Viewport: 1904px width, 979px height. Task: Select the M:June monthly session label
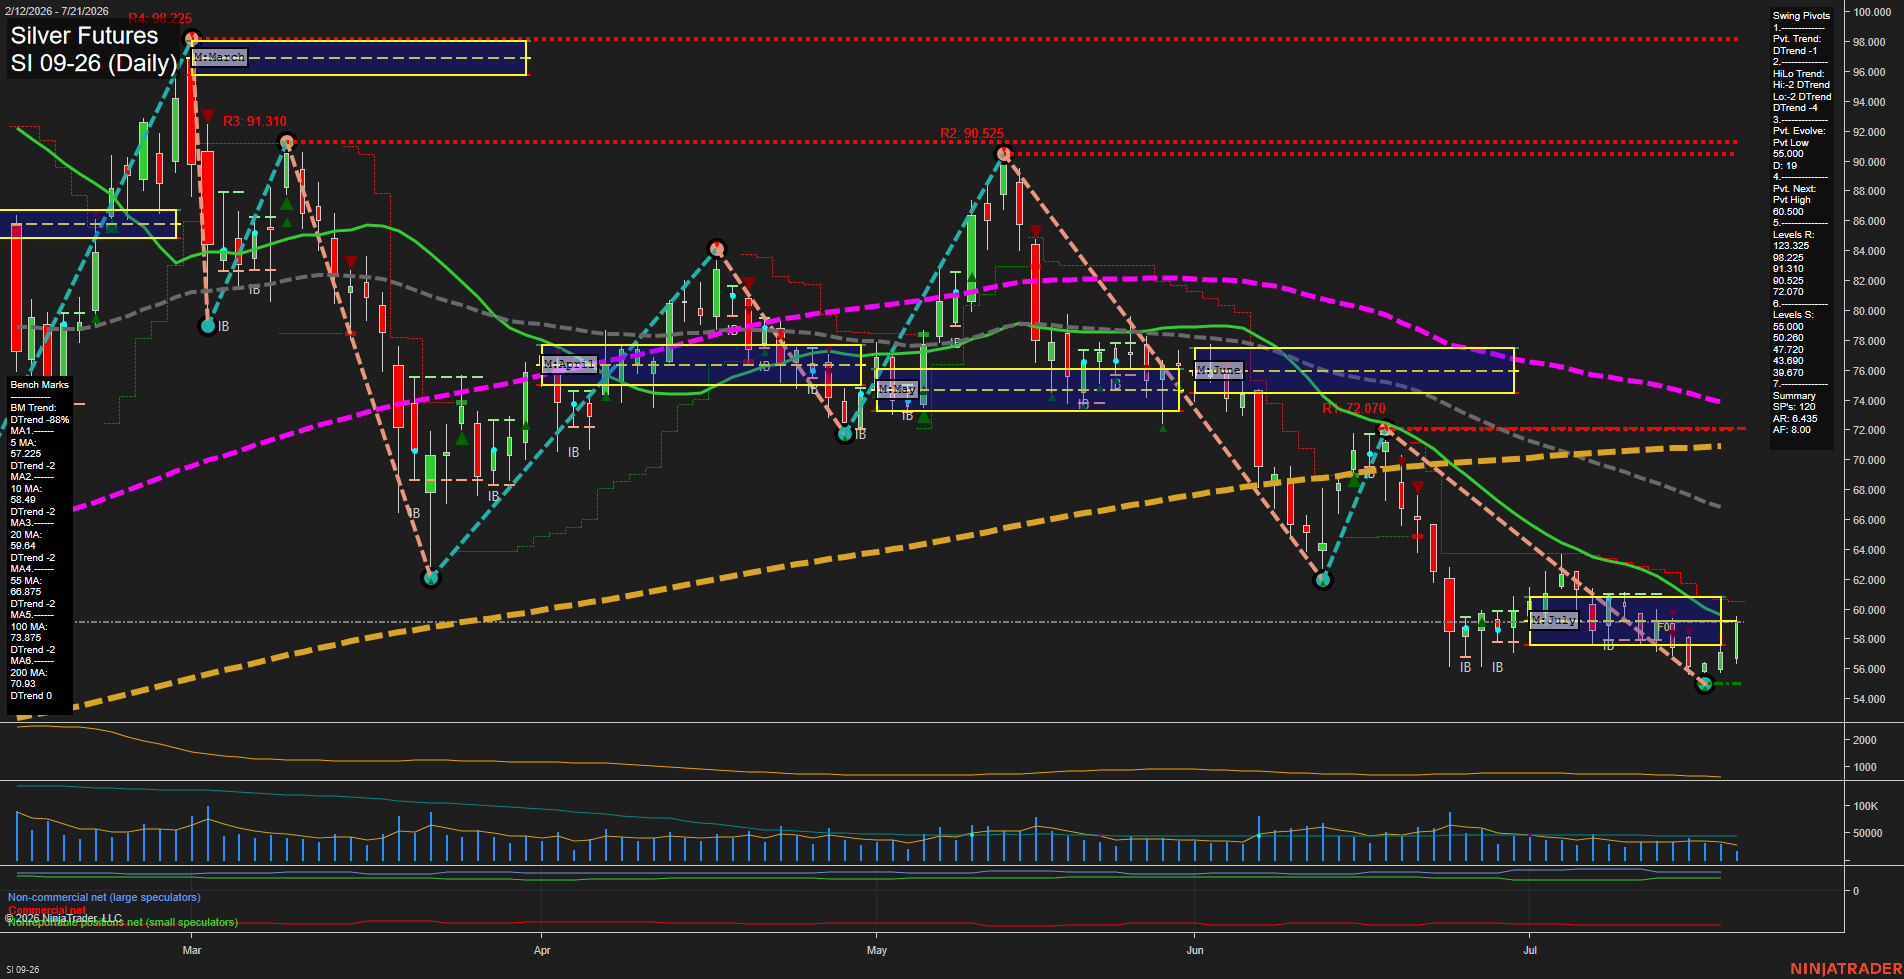(1219, 370)
